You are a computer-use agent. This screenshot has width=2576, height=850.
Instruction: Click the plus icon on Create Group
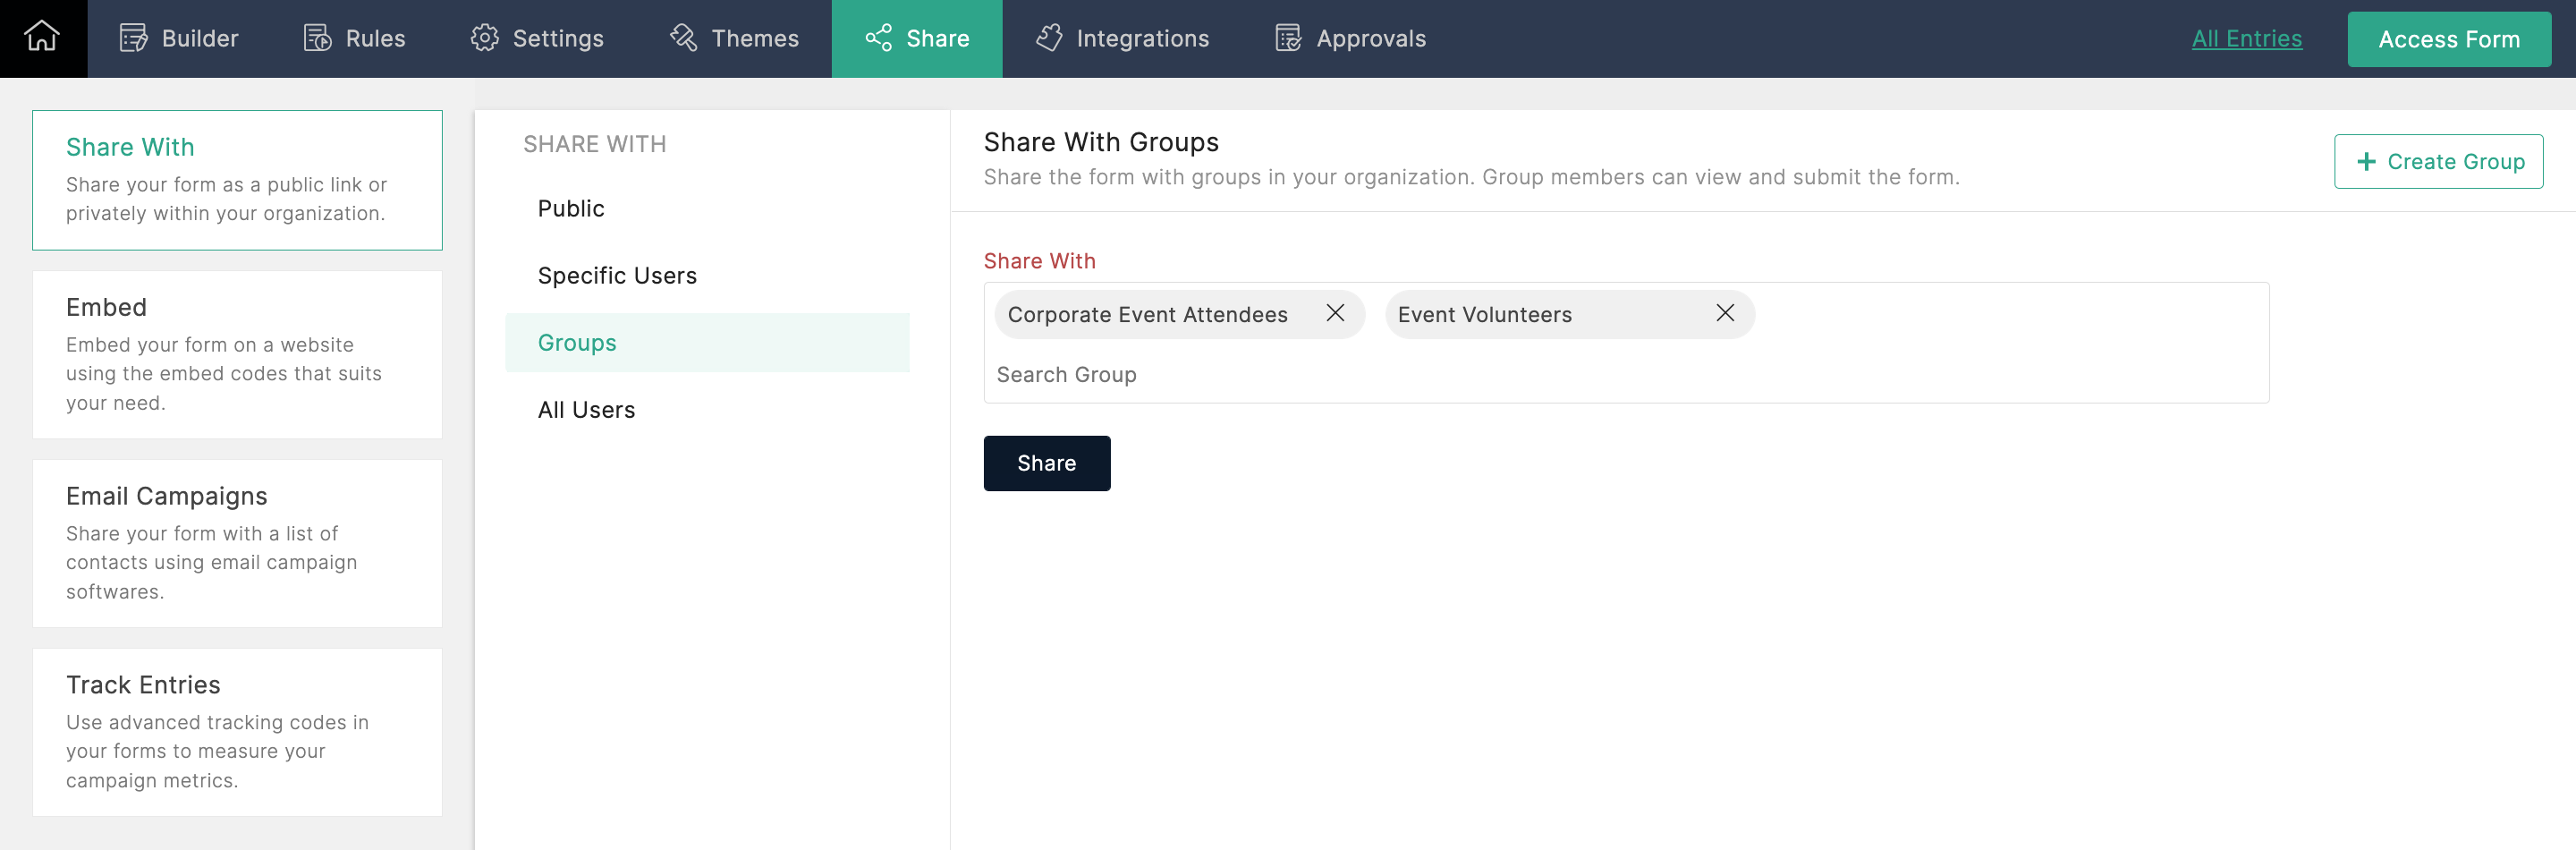point(2366,162)
